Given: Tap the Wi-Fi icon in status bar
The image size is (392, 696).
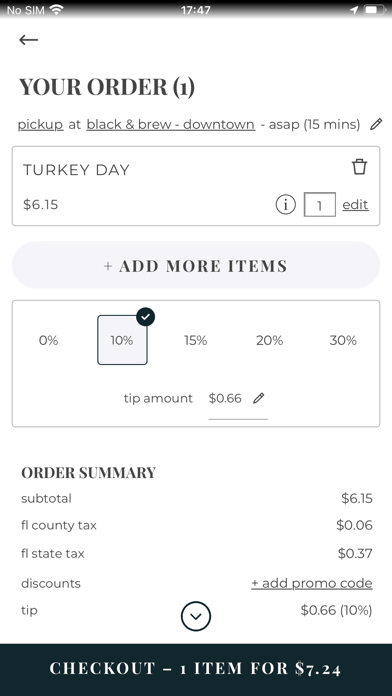Looking at the screenshot, I should 56,10.
